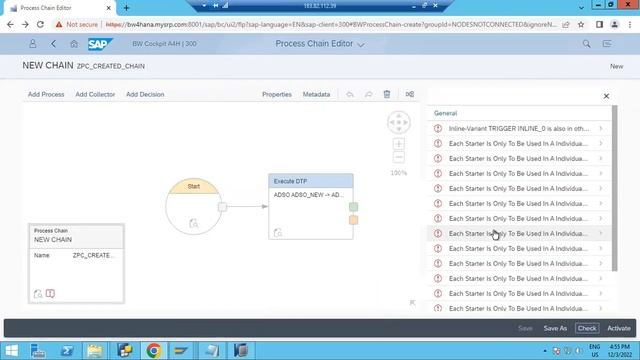Open a new browser tab
Screen dimensions: 640x360
[127, 8]
